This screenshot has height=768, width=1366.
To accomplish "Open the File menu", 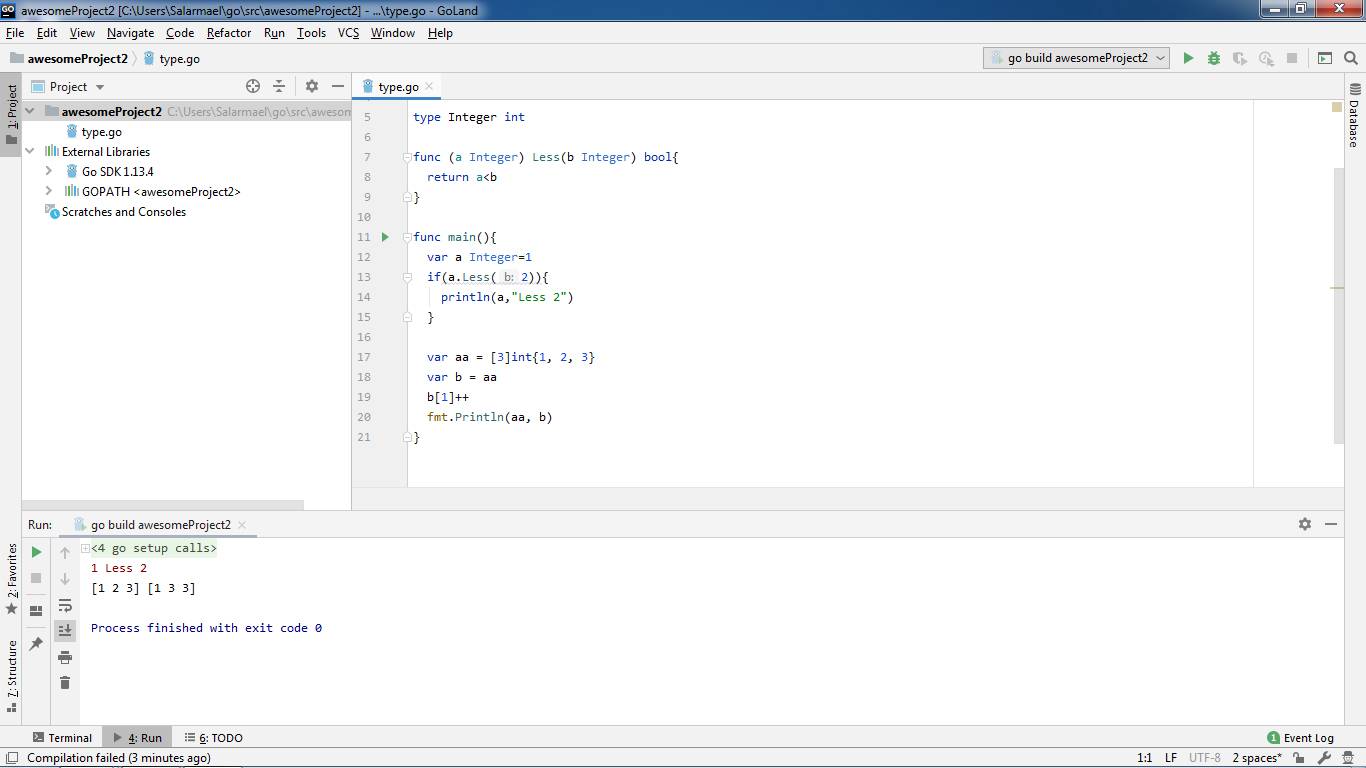I will 15,33.
